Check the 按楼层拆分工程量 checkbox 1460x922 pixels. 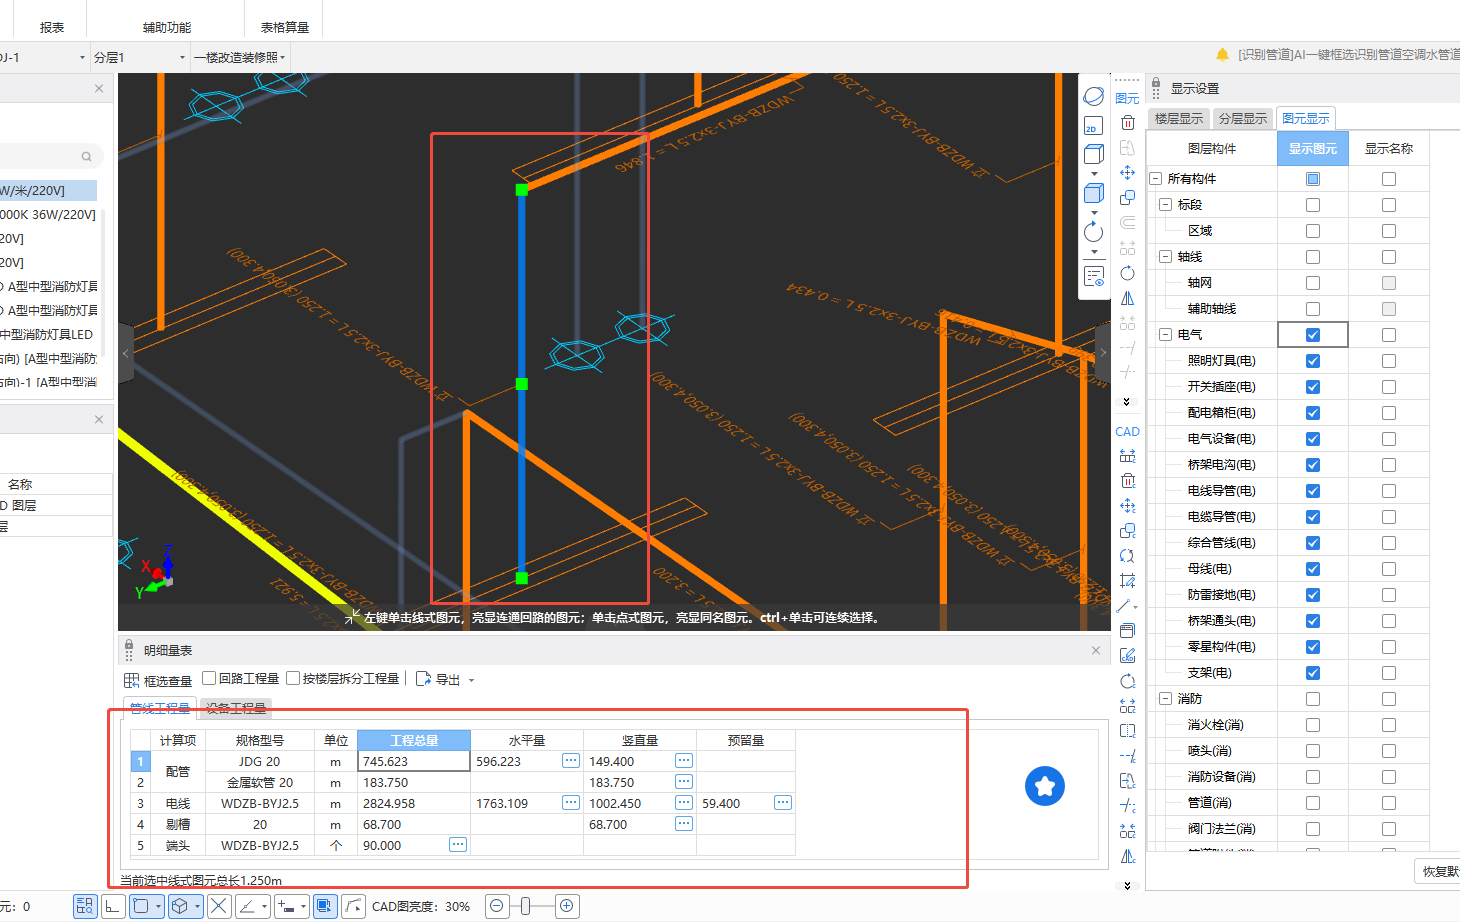click(x=293, y=678)
